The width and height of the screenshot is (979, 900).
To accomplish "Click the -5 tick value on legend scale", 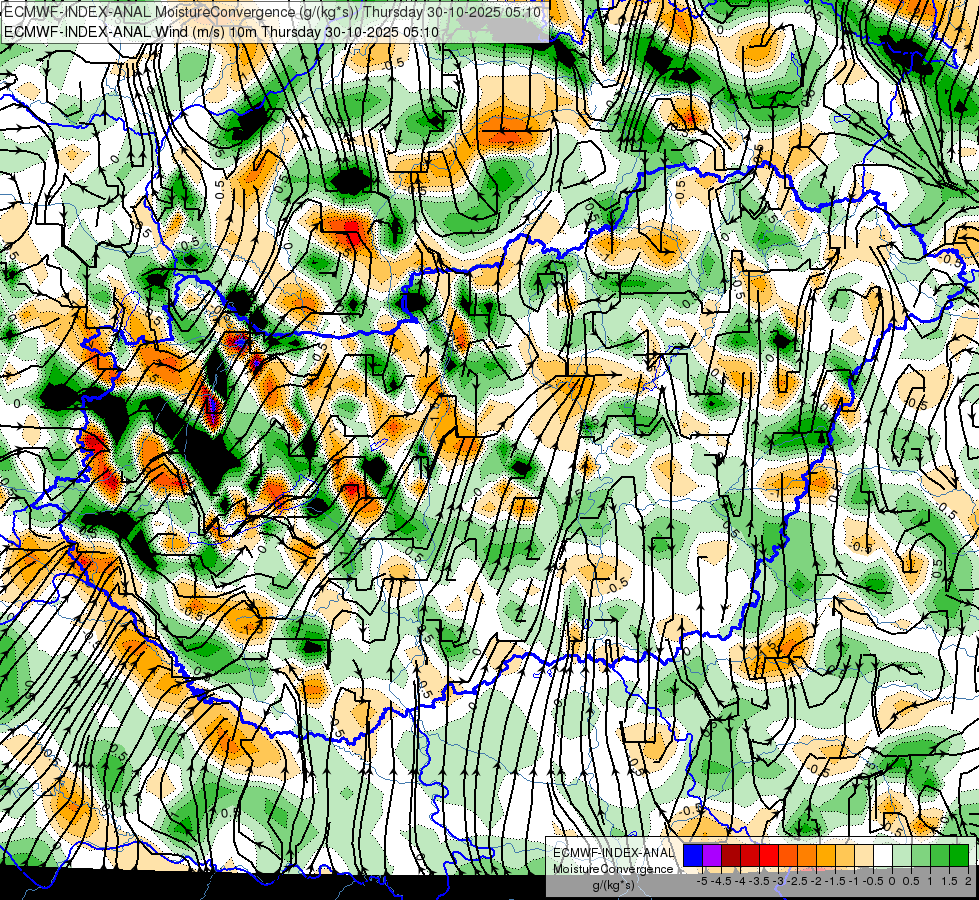I will tap(702, 881).
